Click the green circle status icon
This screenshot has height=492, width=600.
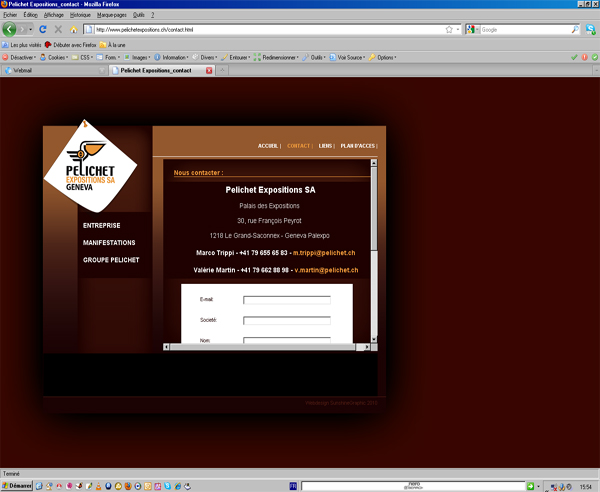595,57
